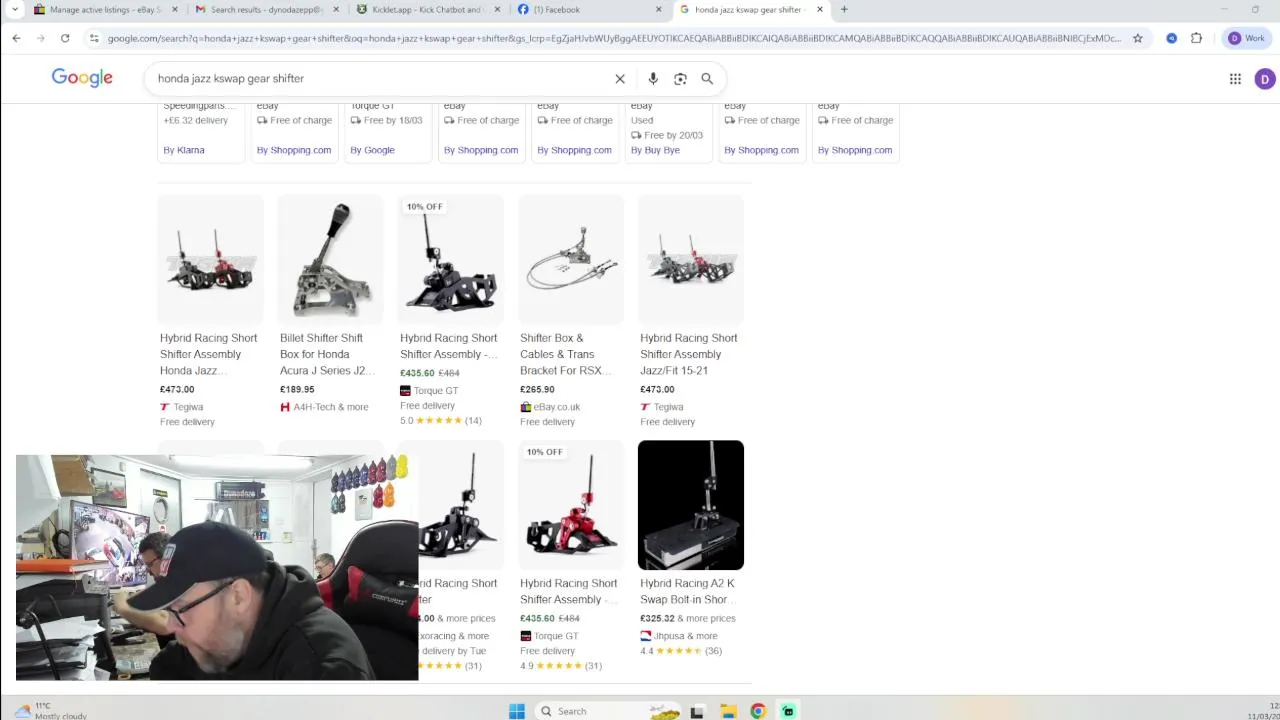Switch to Kicklet.app chatbot tab
1280x720 pixels.
tap(427, 10)
